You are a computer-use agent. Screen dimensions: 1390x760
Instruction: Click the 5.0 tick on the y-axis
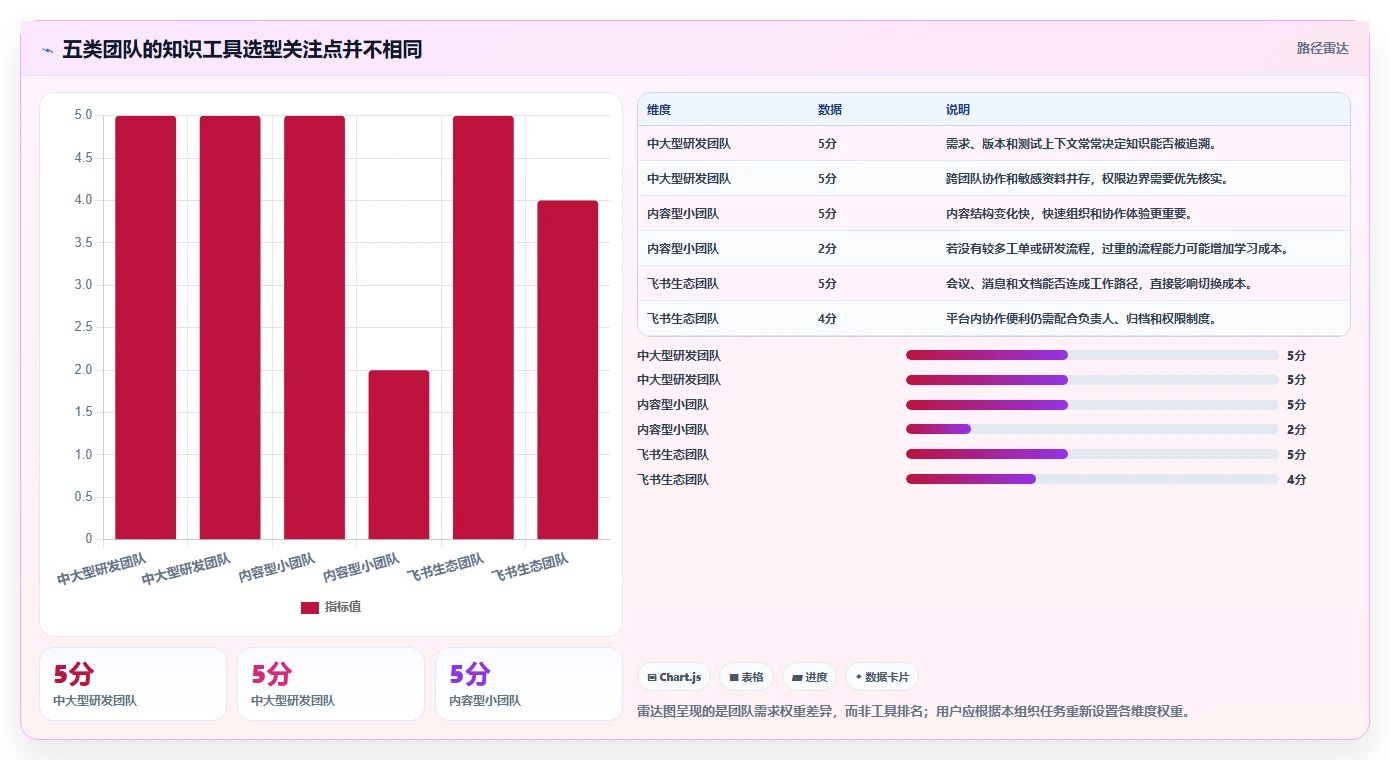(x=83, y=115)
